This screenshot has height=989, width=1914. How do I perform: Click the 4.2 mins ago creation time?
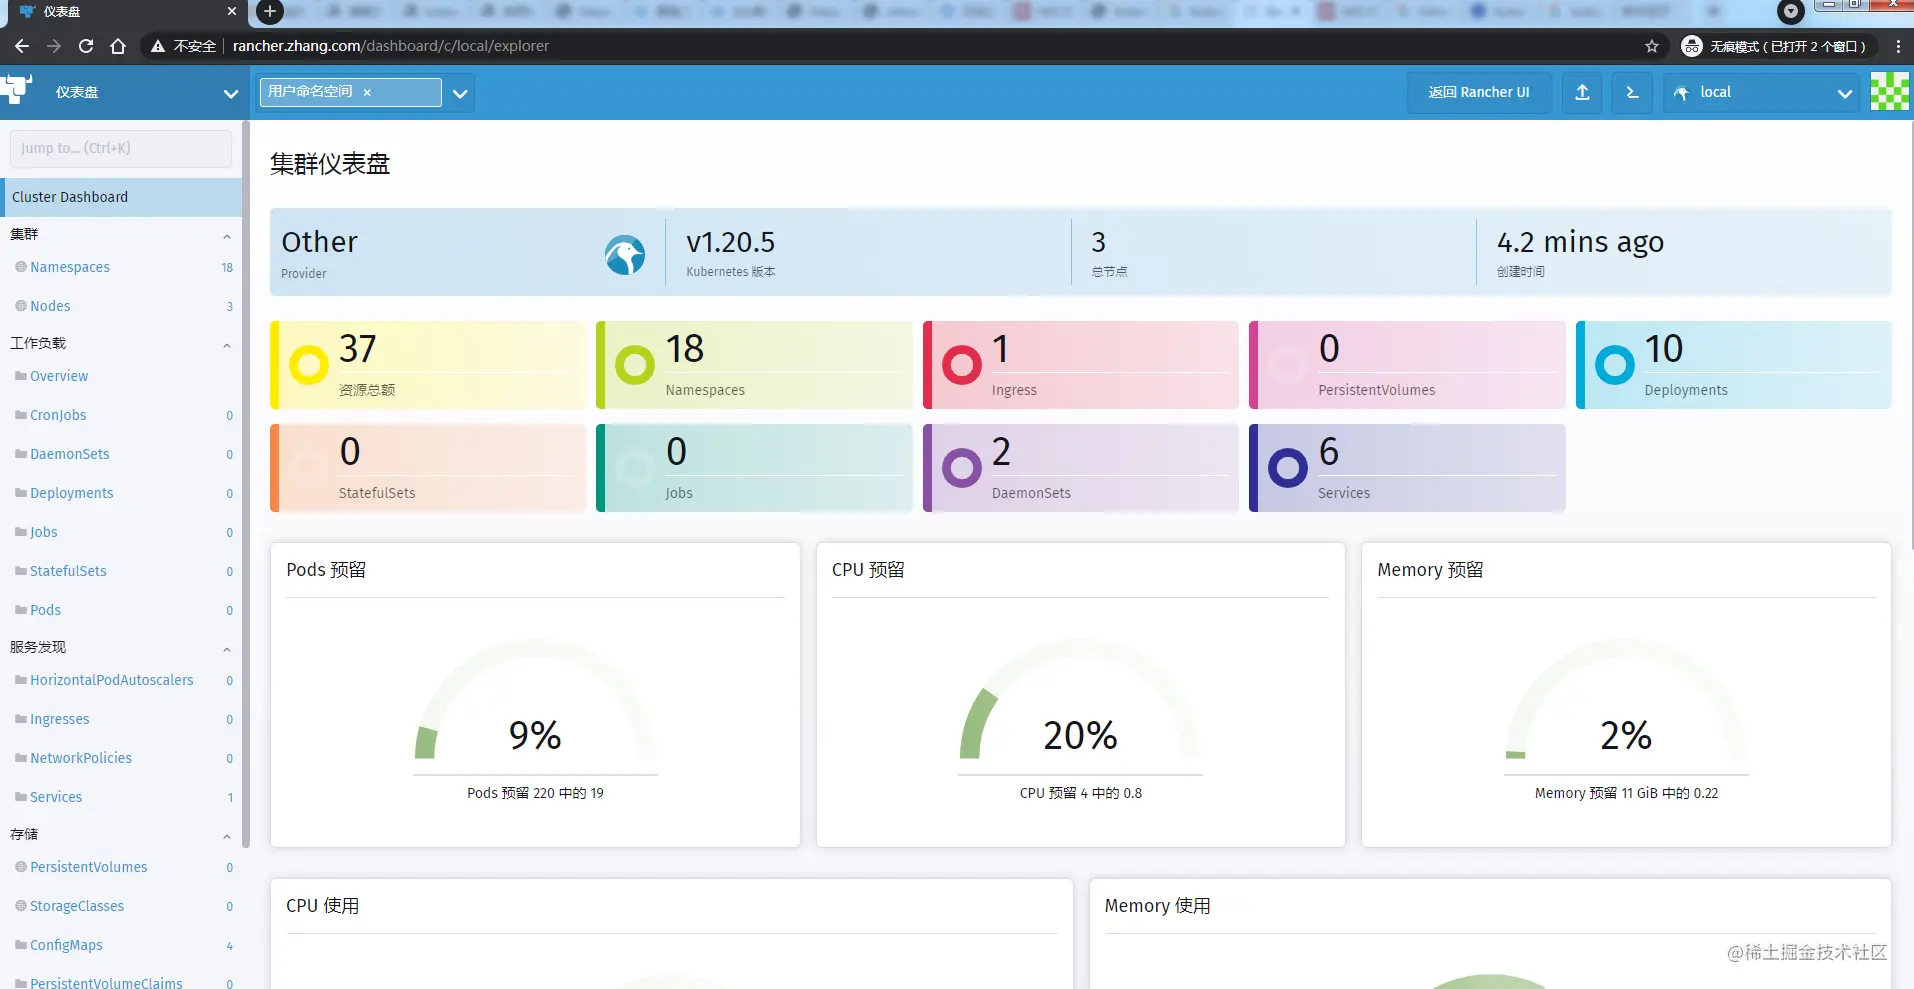coord(1580,242)
